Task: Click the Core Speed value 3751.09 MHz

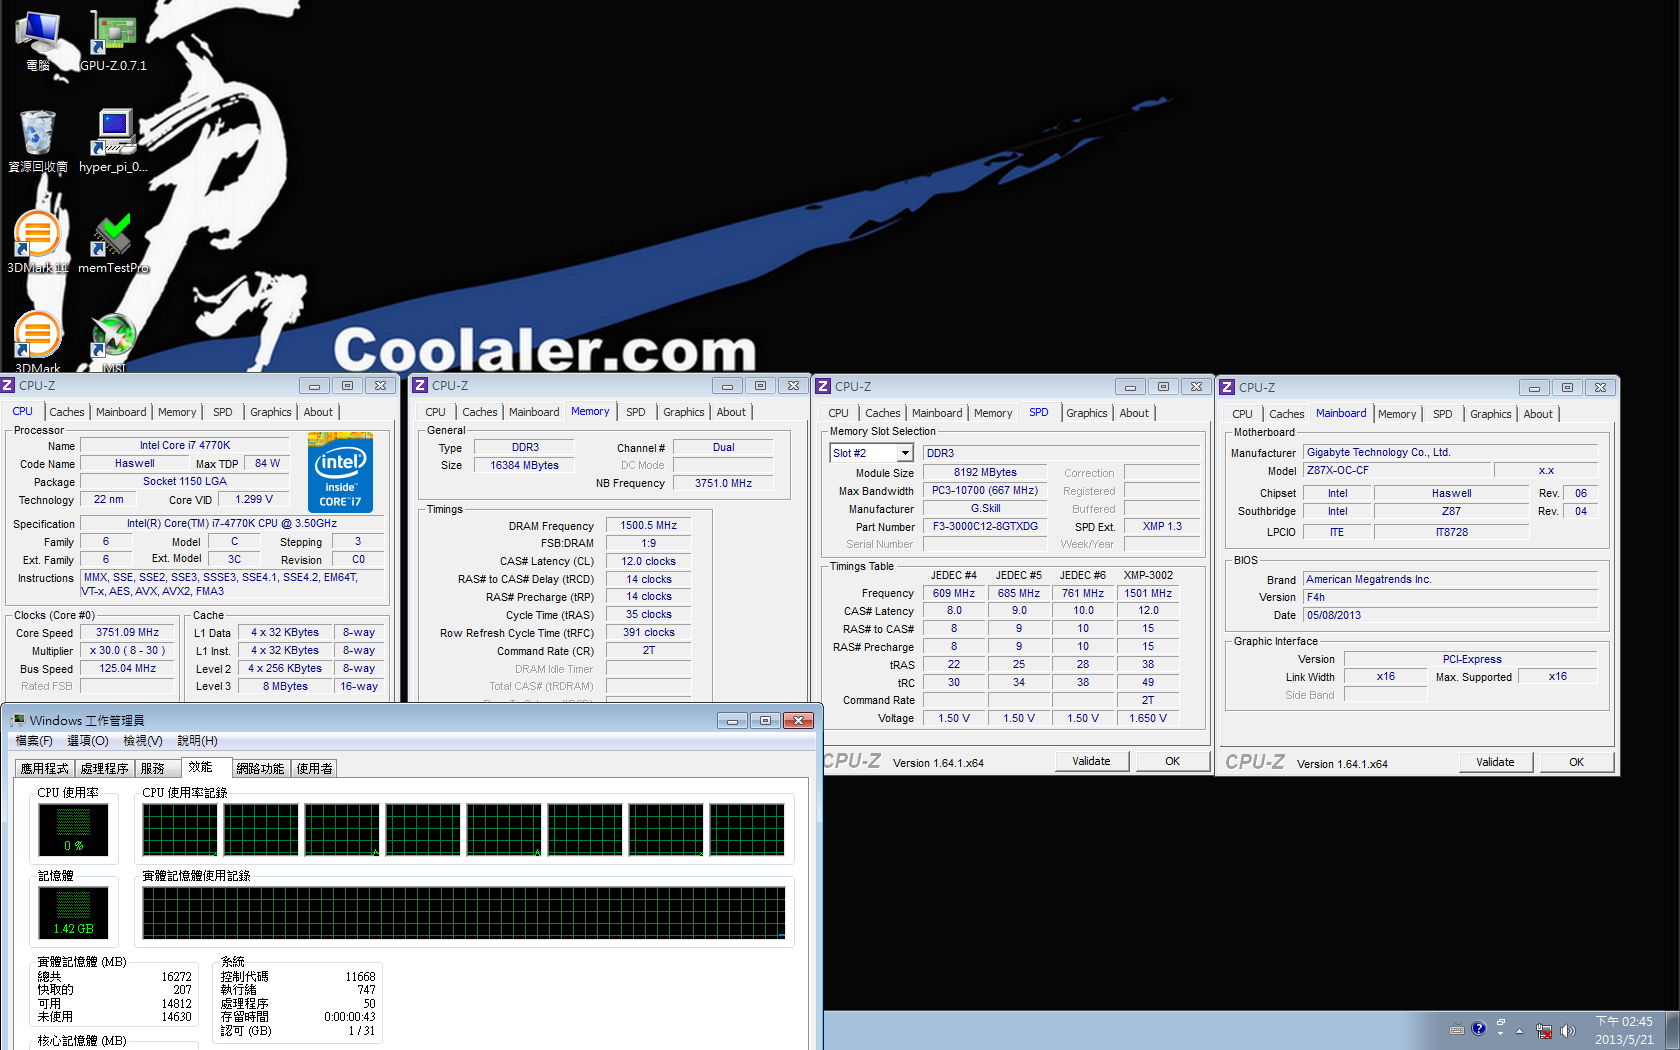Action: point(128,632)
